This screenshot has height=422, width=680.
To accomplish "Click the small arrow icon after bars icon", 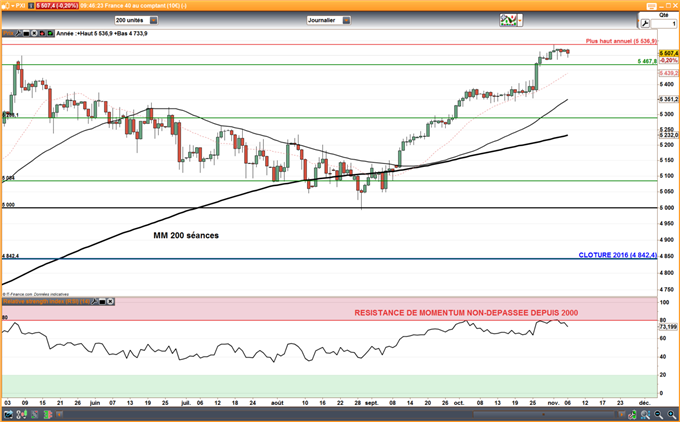I will 59,414.
